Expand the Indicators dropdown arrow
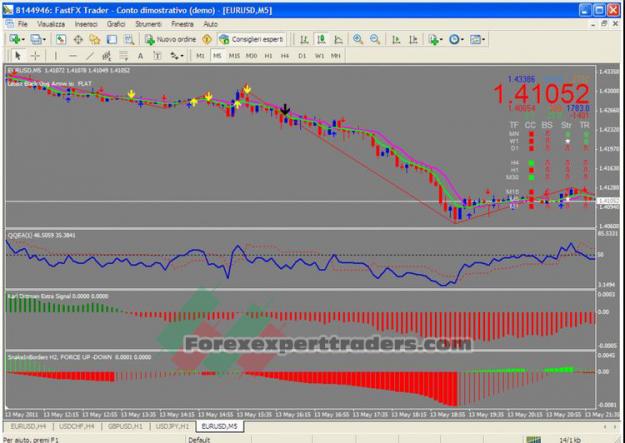The image size is (625, 443). click(x=441, y=39)
